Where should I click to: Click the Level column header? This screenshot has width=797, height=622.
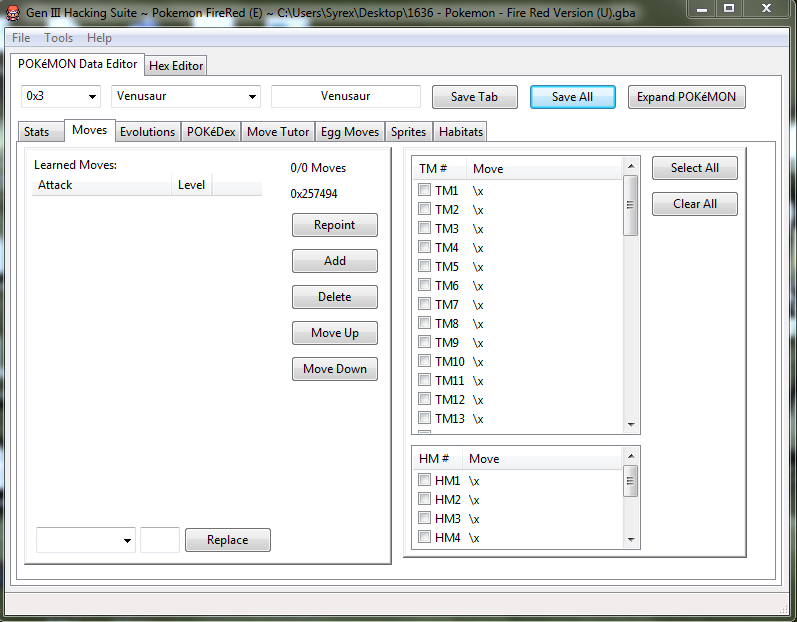[192, 185]
